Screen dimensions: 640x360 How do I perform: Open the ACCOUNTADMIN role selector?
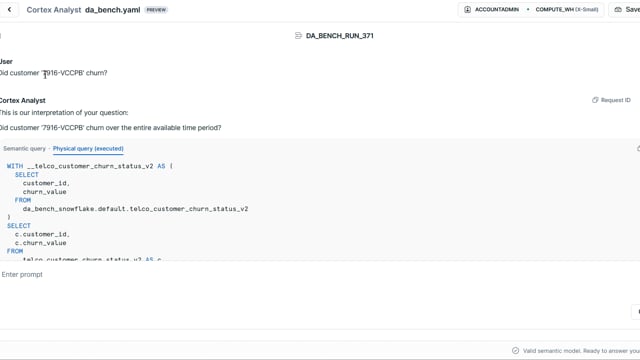492,9
